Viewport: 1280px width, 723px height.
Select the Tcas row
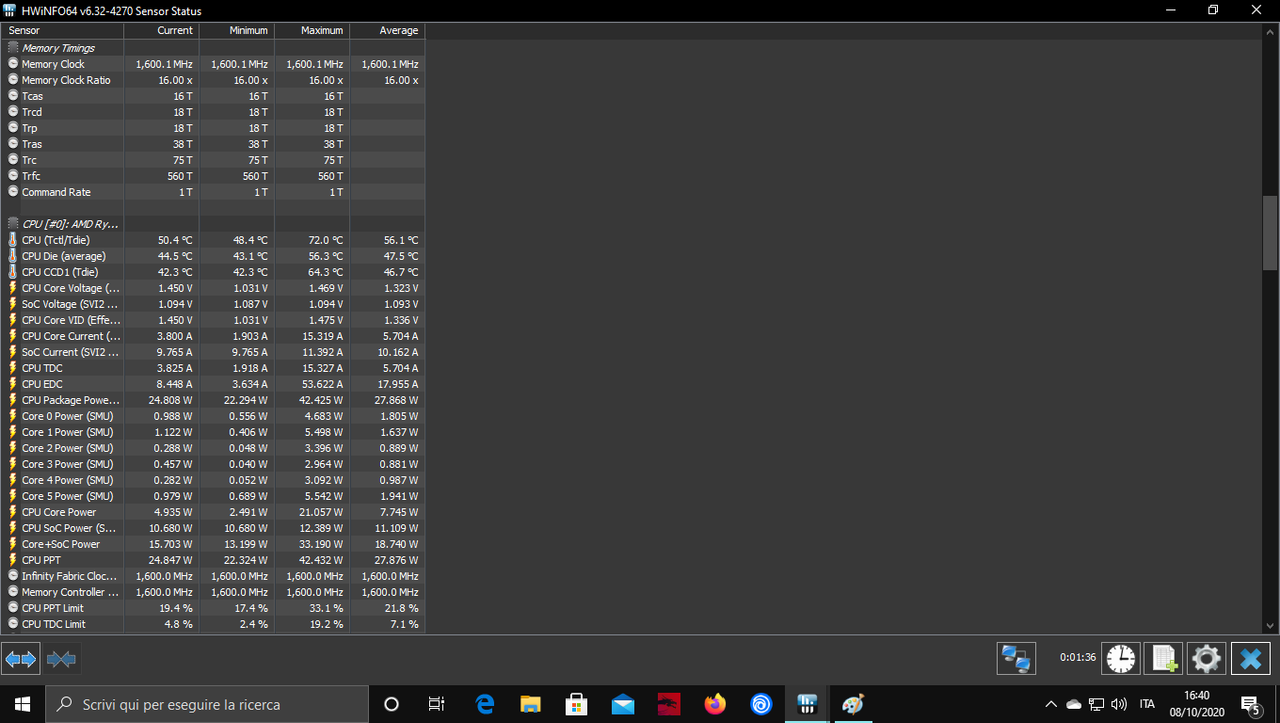point(212,96)
